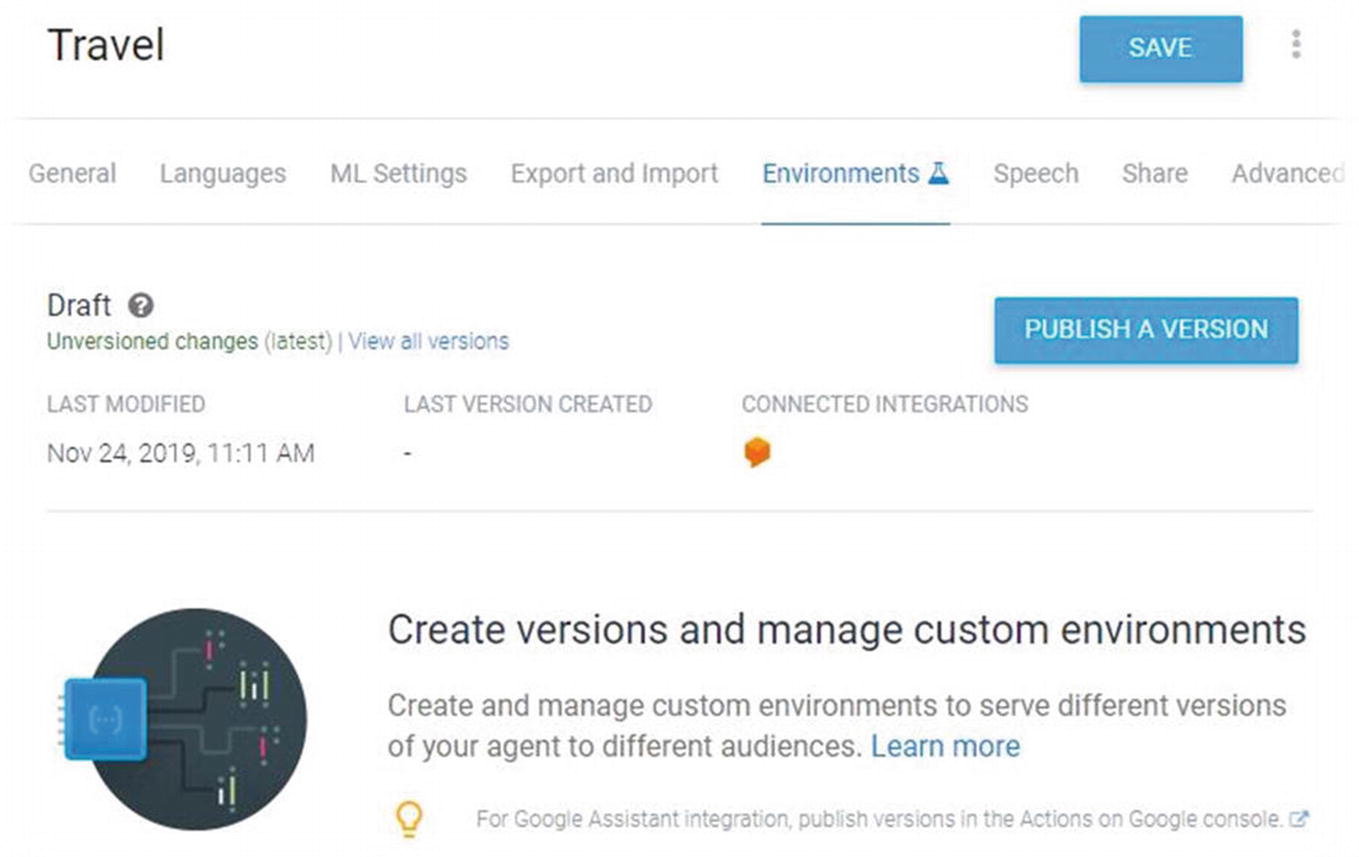Open the three-dot more options menu
The image size is (1359, 857).
tap(1295, 45)
